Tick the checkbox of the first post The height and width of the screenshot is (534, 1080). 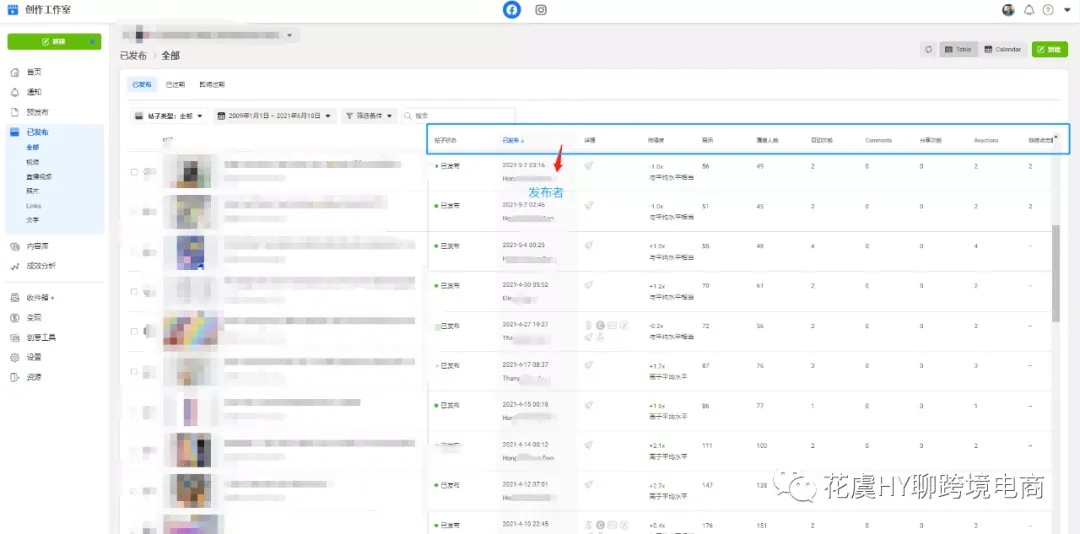(134, 172)
